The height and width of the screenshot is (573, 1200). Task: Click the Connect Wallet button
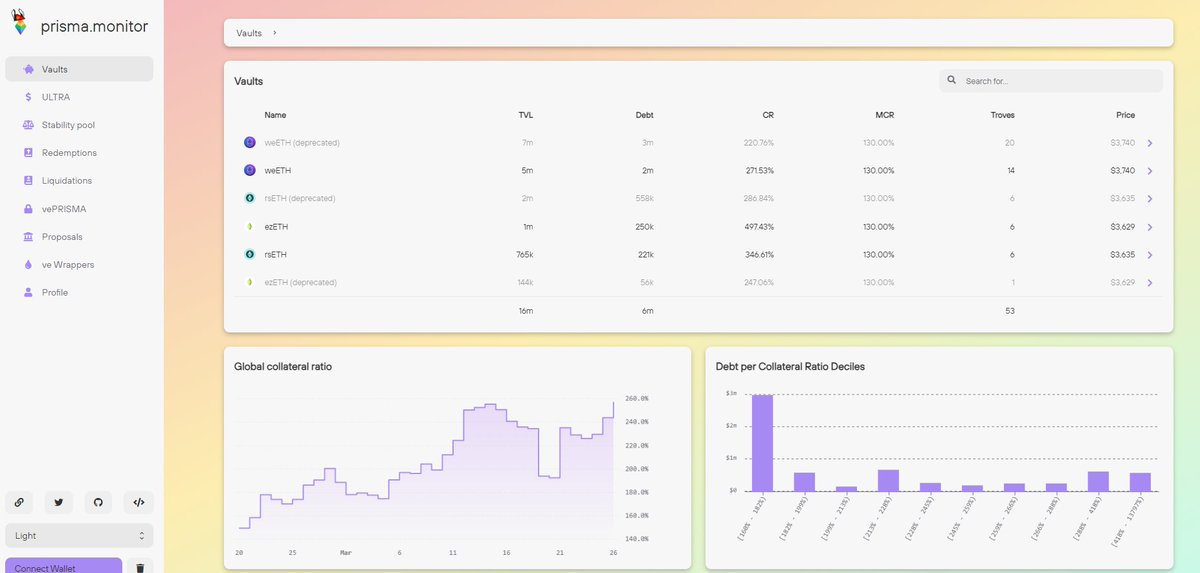coord(63,566)
